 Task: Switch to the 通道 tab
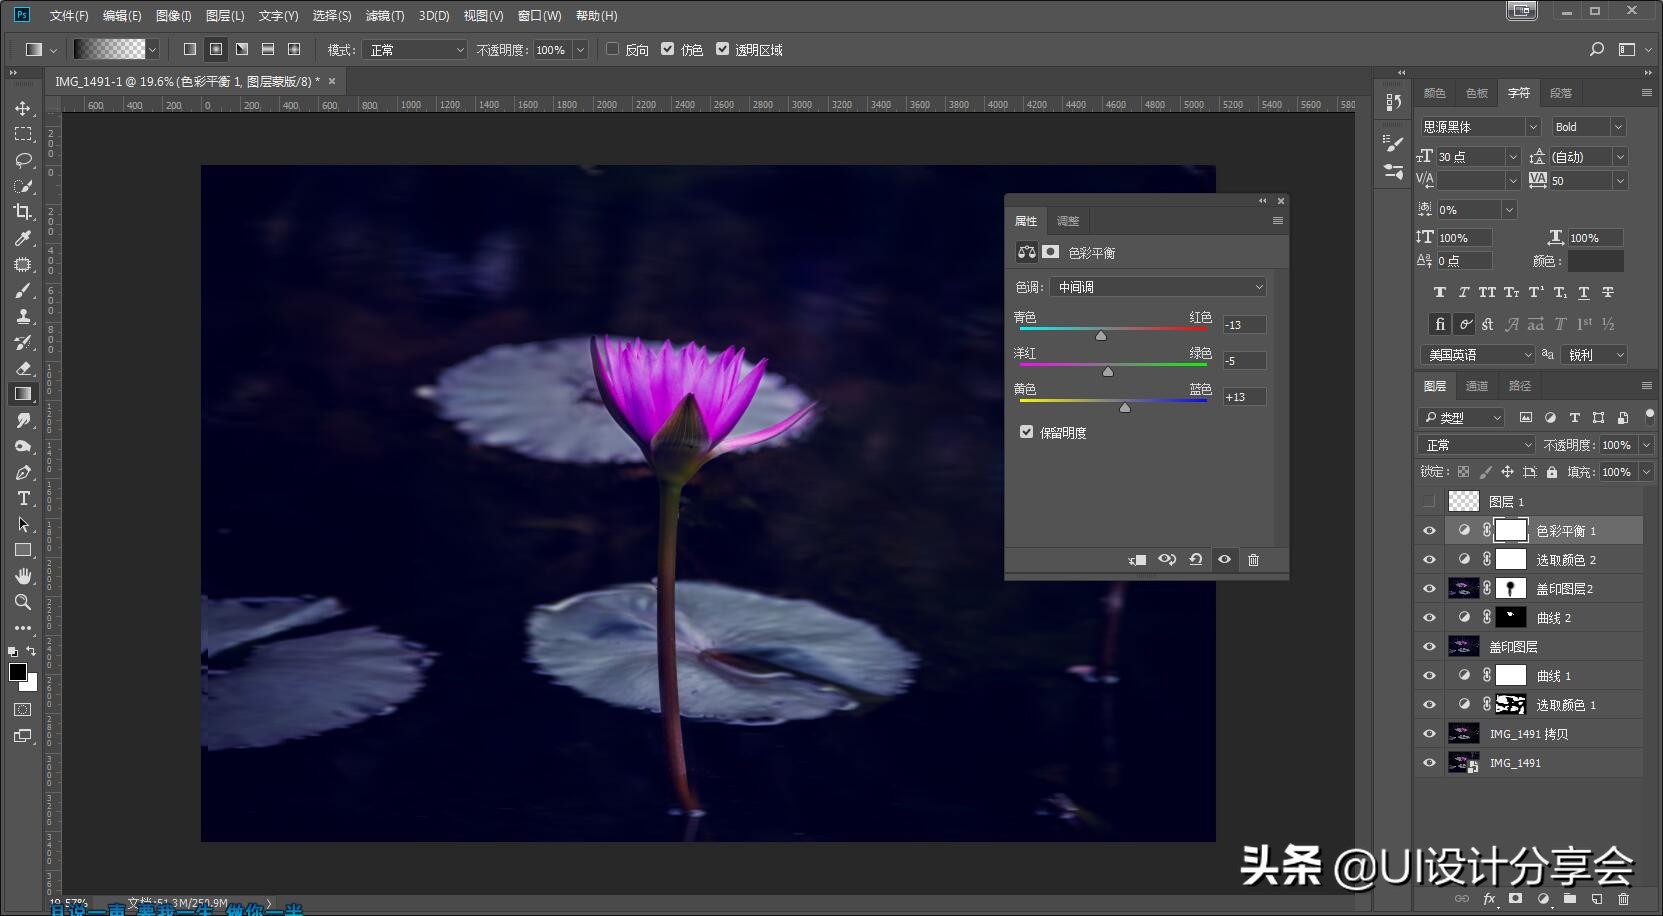[1476, 386]
